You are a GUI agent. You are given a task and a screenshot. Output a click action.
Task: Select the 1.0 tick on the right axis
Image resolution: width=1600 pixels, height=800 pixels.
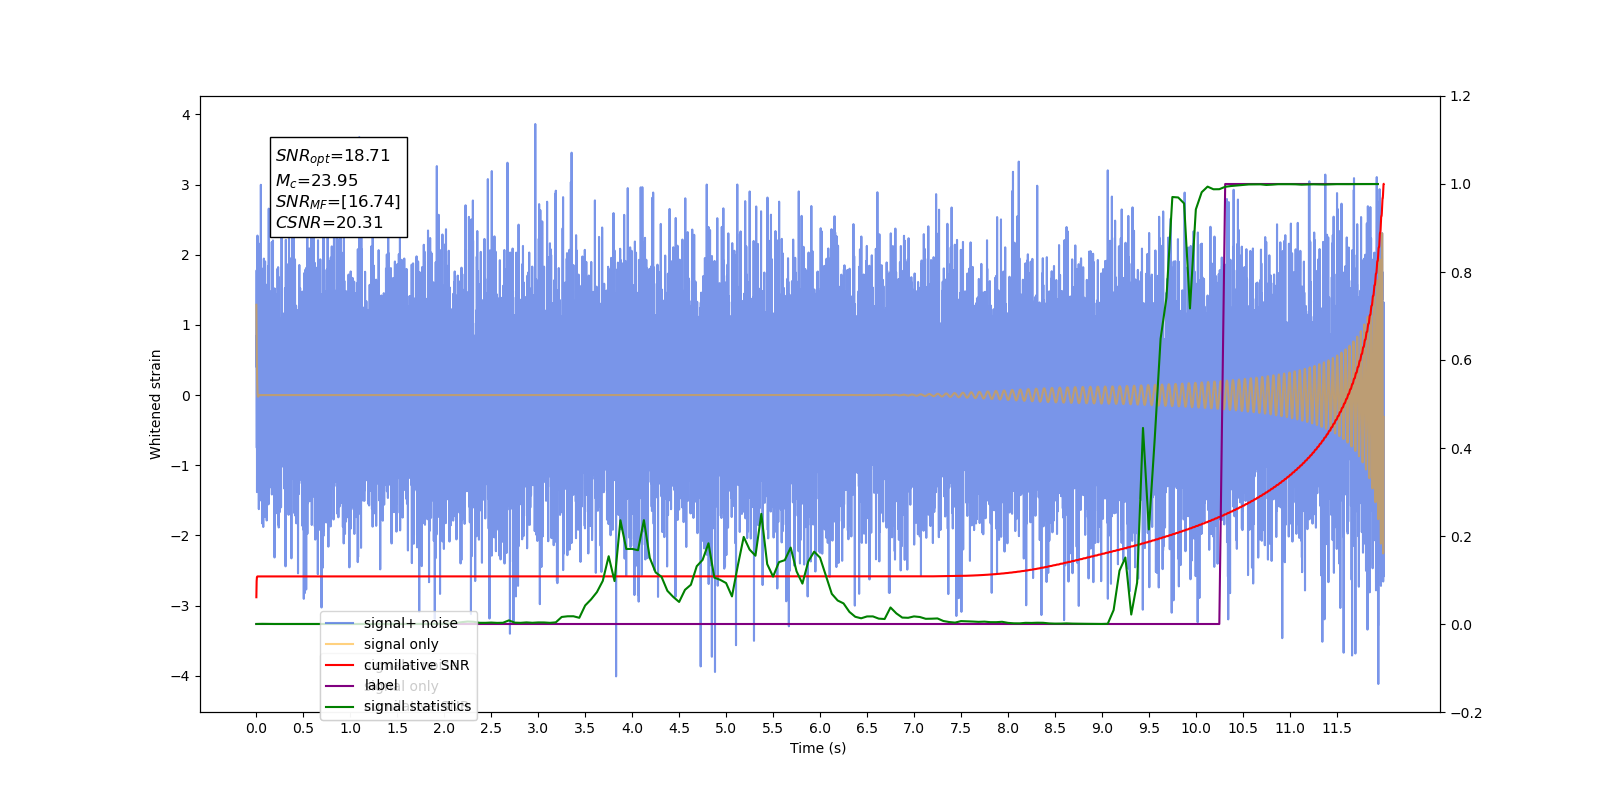point(1461,185)
